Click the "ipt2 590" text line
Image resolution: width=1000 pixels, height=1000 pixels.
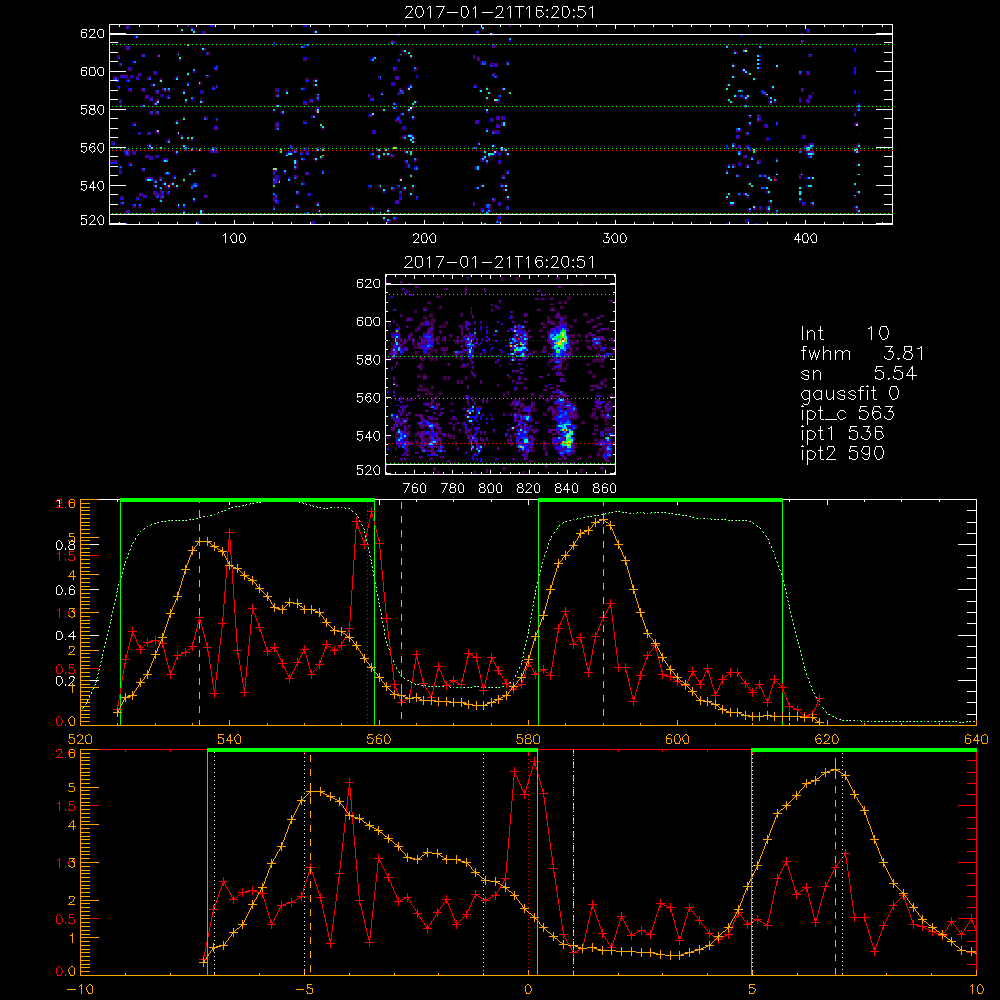point(842,453)
